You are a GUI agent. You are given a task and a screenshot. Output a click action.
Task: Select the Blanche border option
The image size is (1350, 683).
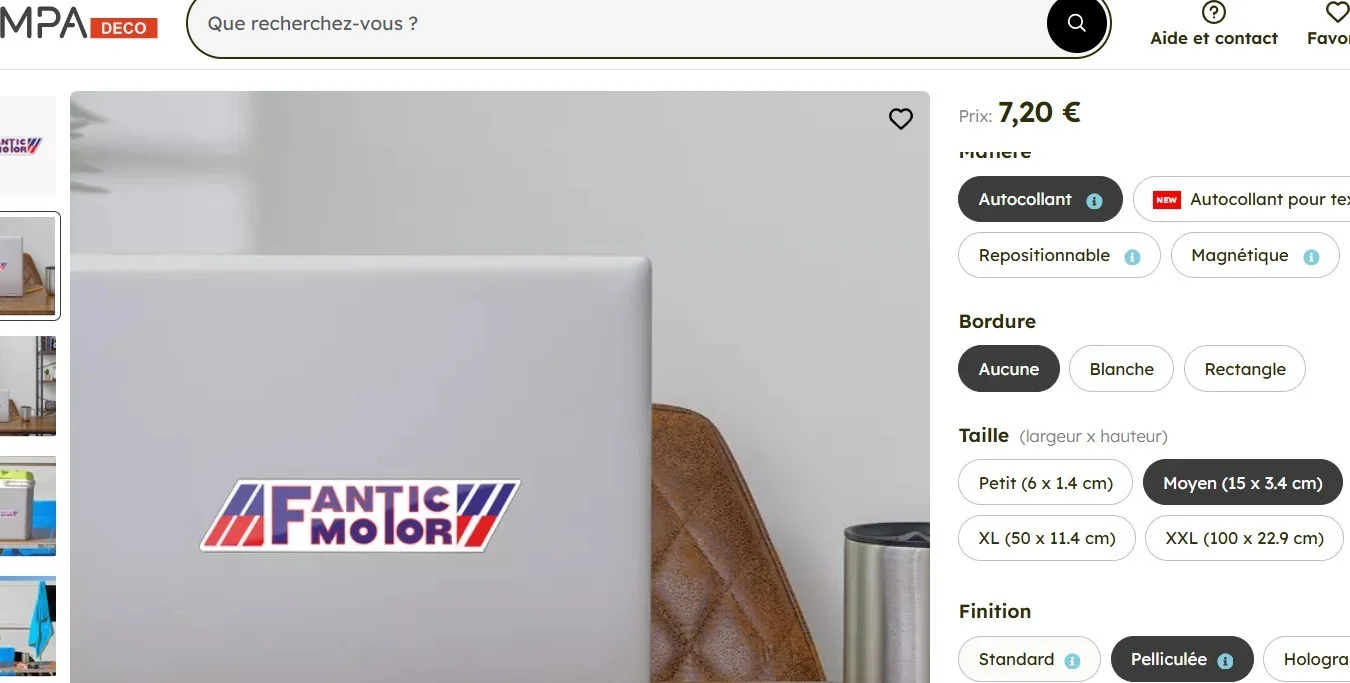[x=1121, y=369]
